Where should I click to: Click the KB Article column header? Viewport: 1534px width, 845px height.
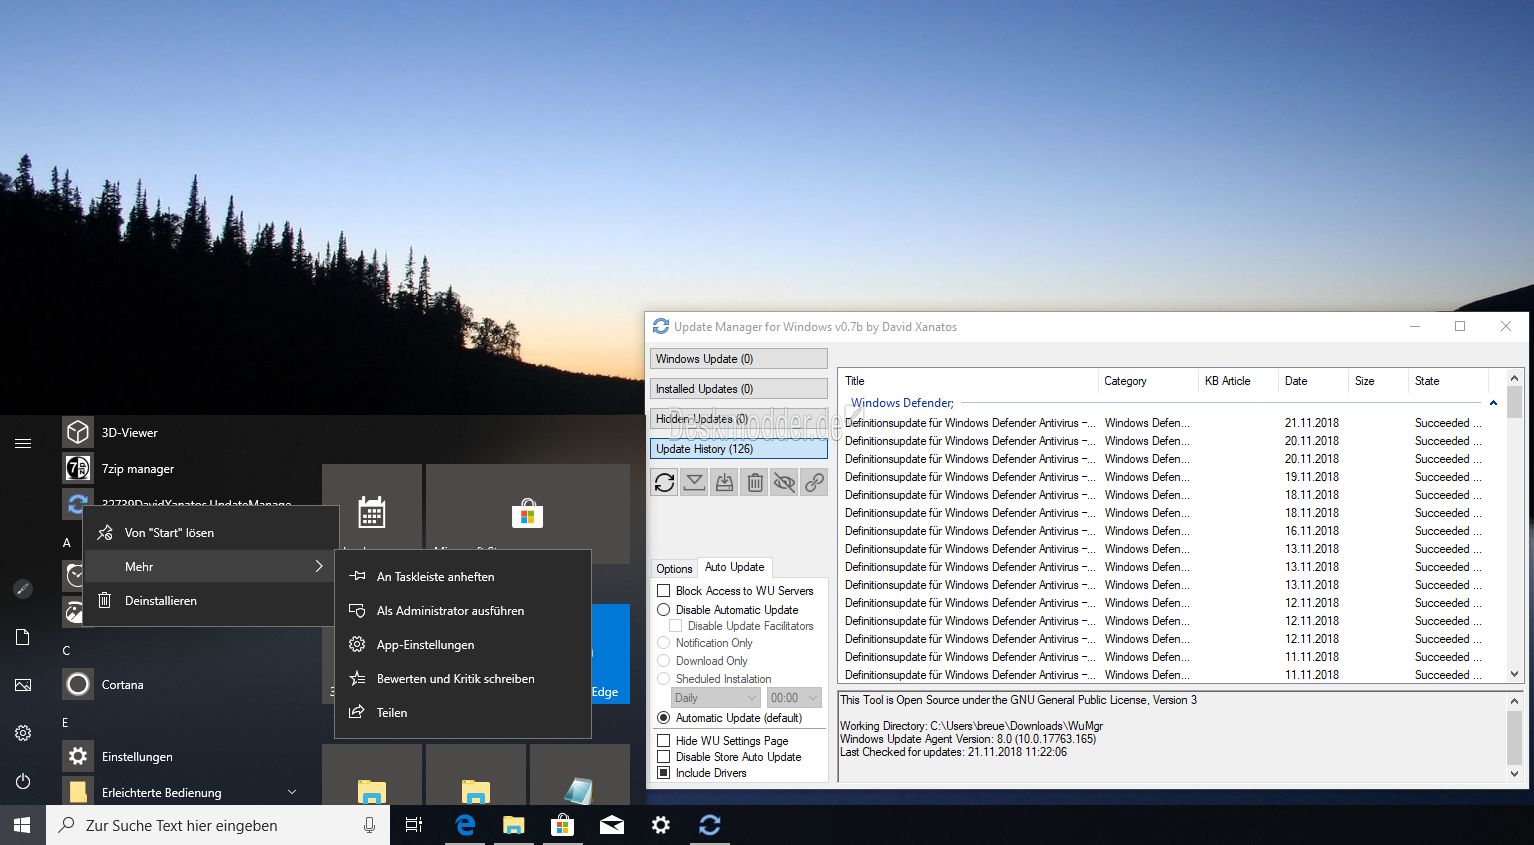coord(1238,381)
